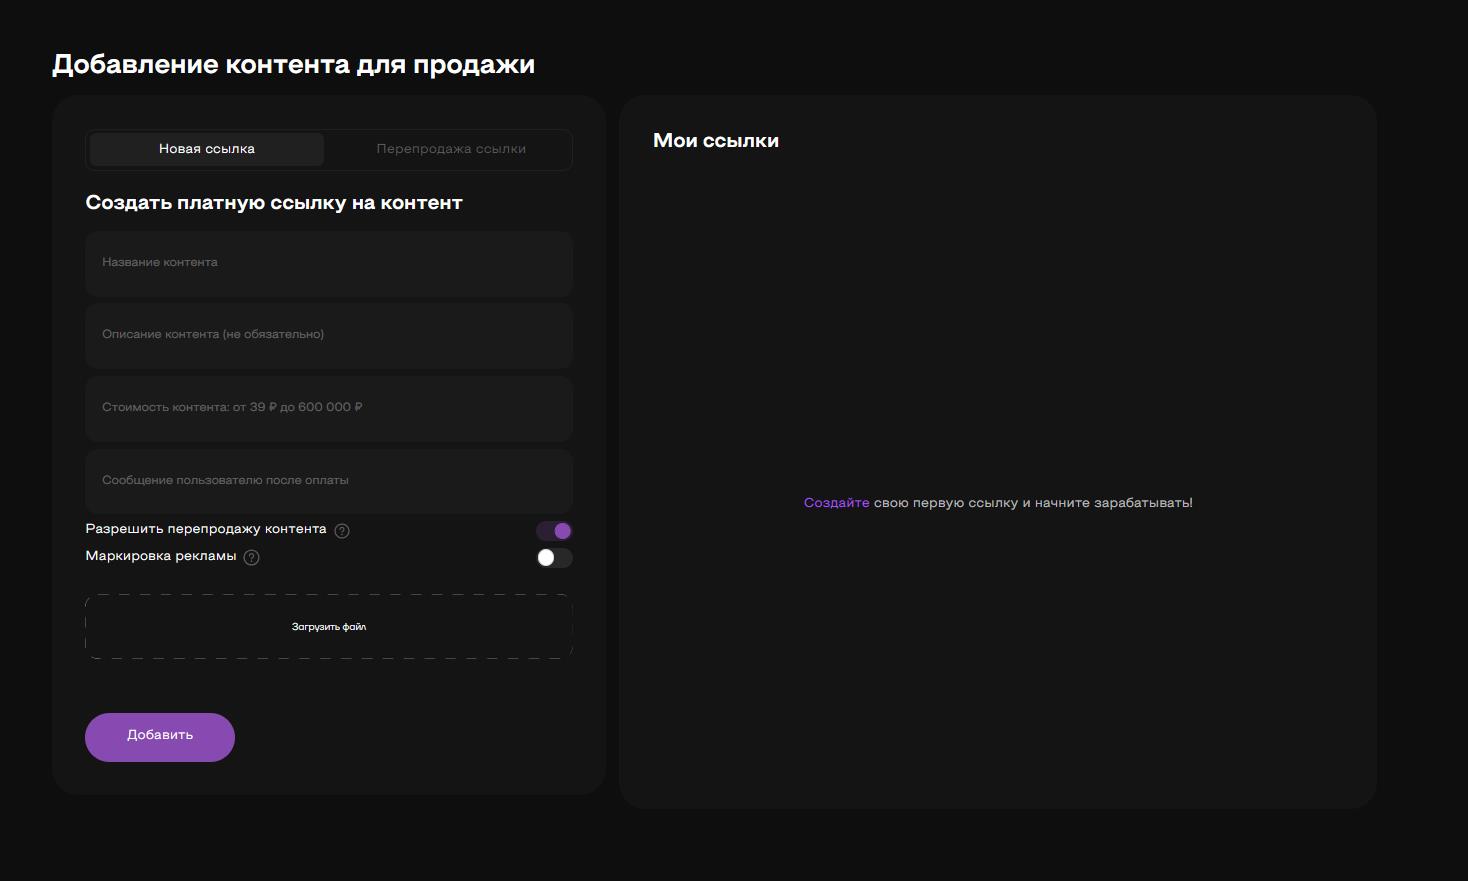The image size is (1468, 881).
Task: Click the Создать платную ссылку на контент heading
Action: tap(274, 203)
